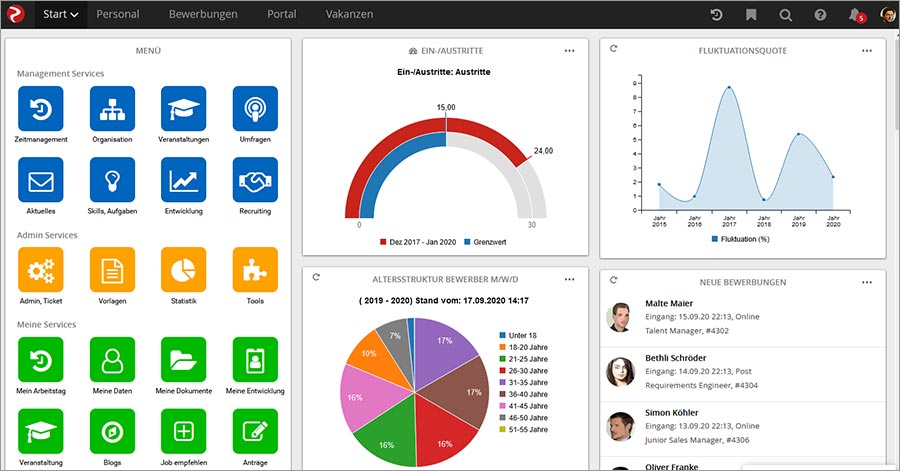Click the help question mark icon

point(820,15)
